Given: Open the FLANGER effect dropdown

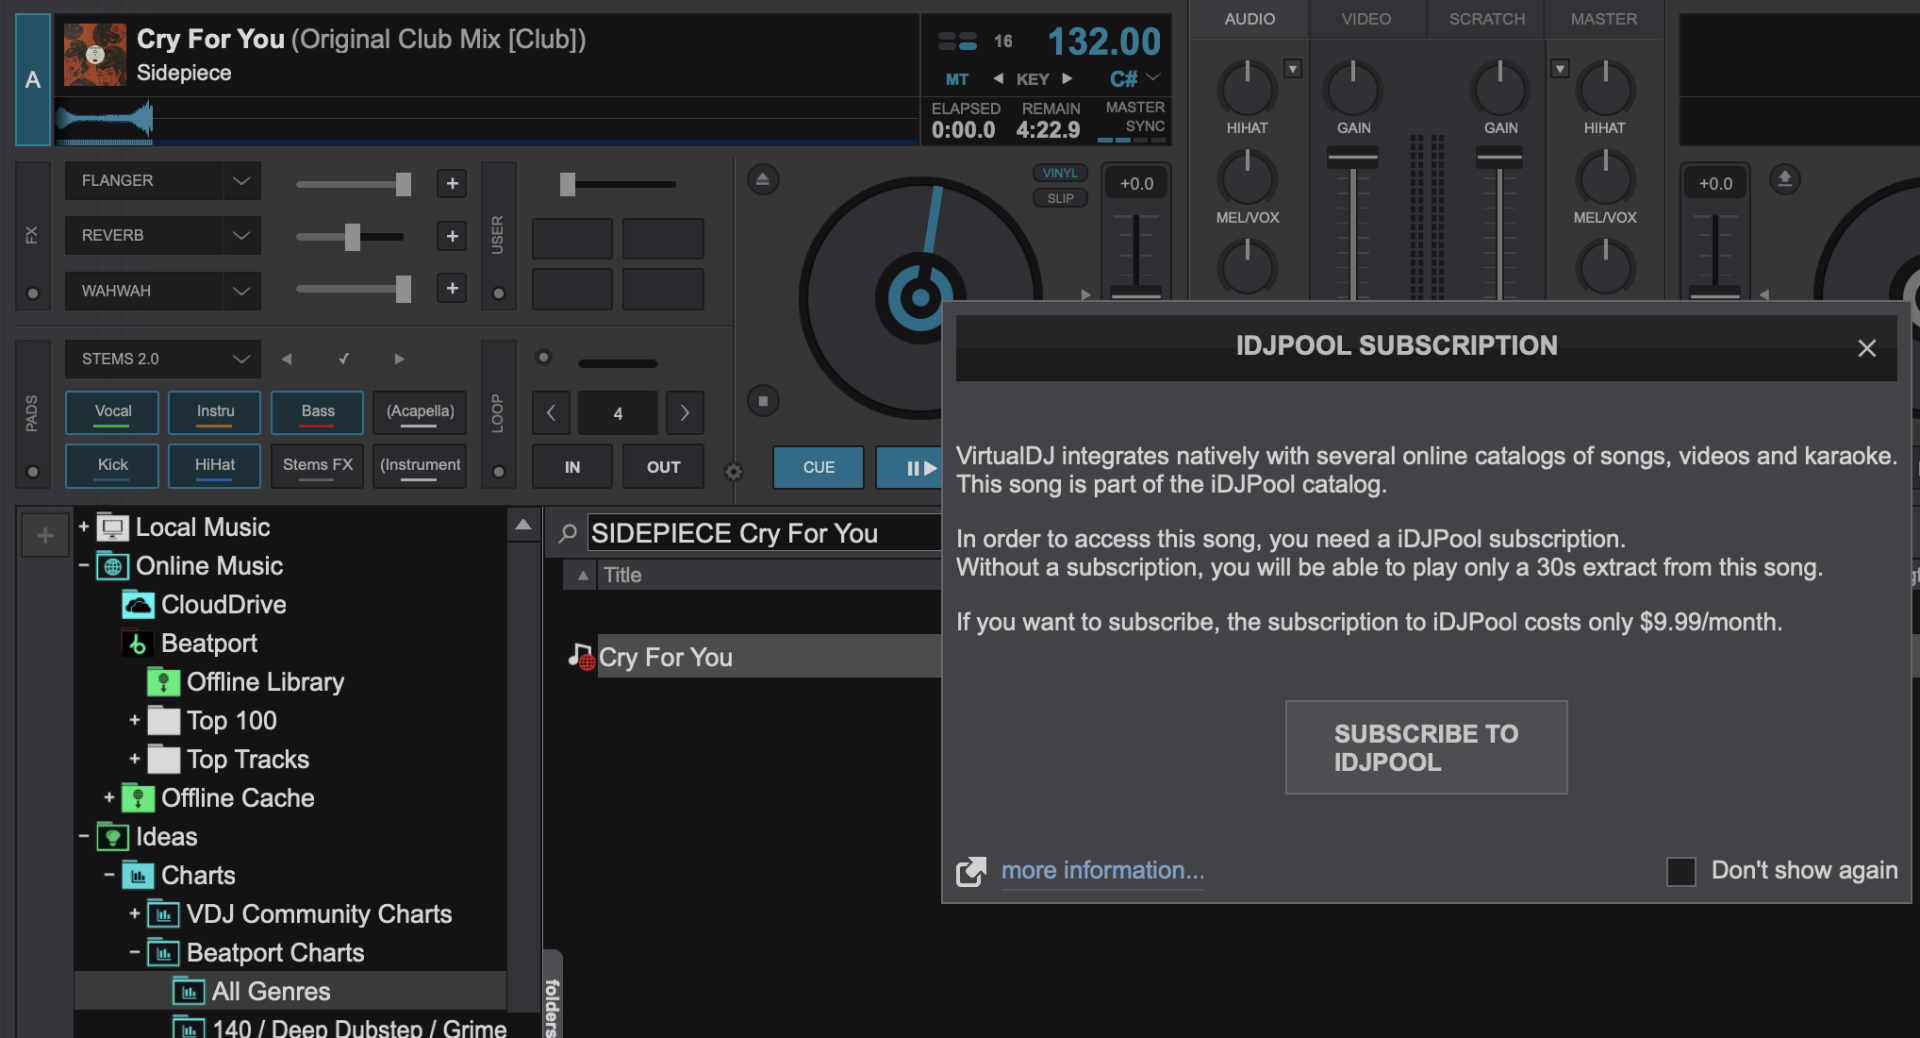Looking at the screenshot, I should [240, 180].
